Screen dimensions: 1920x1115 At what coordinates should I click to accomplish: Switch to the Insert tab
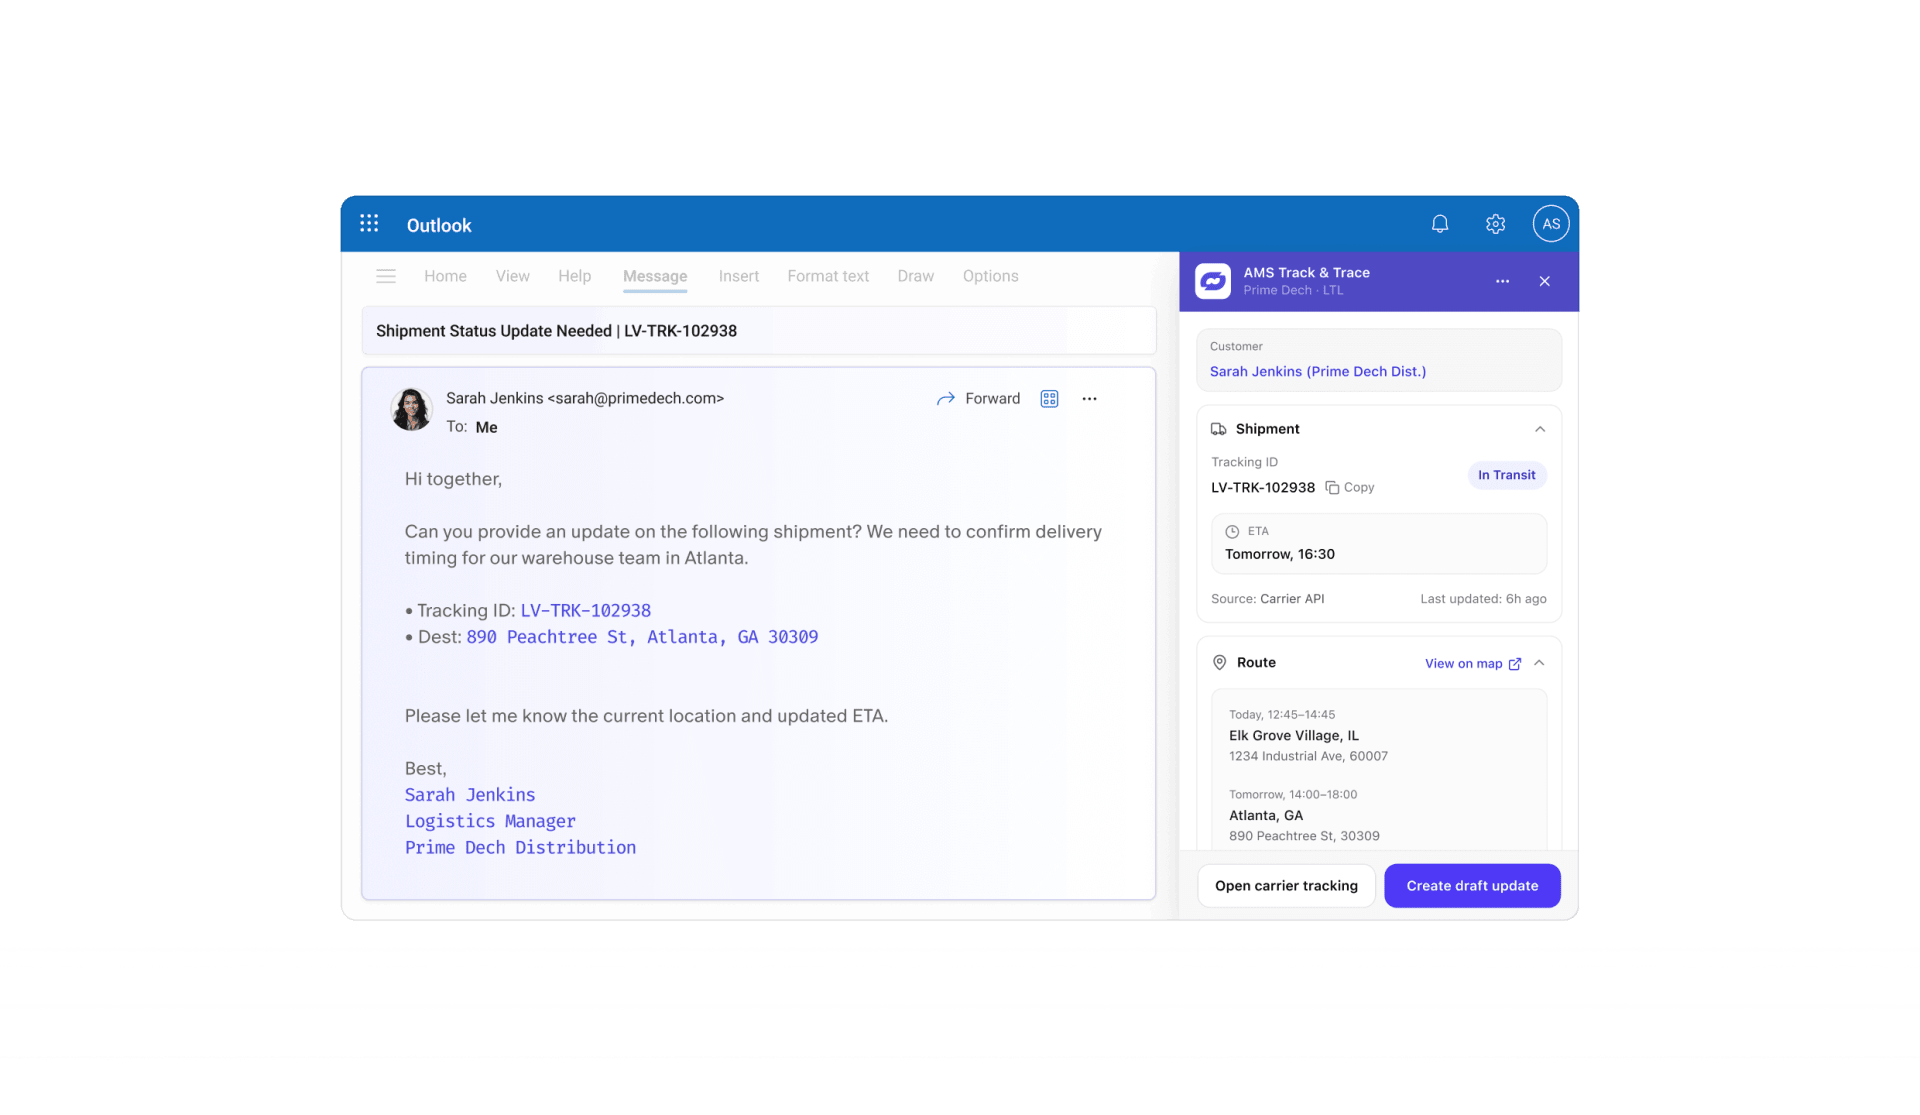pos(738,276)
